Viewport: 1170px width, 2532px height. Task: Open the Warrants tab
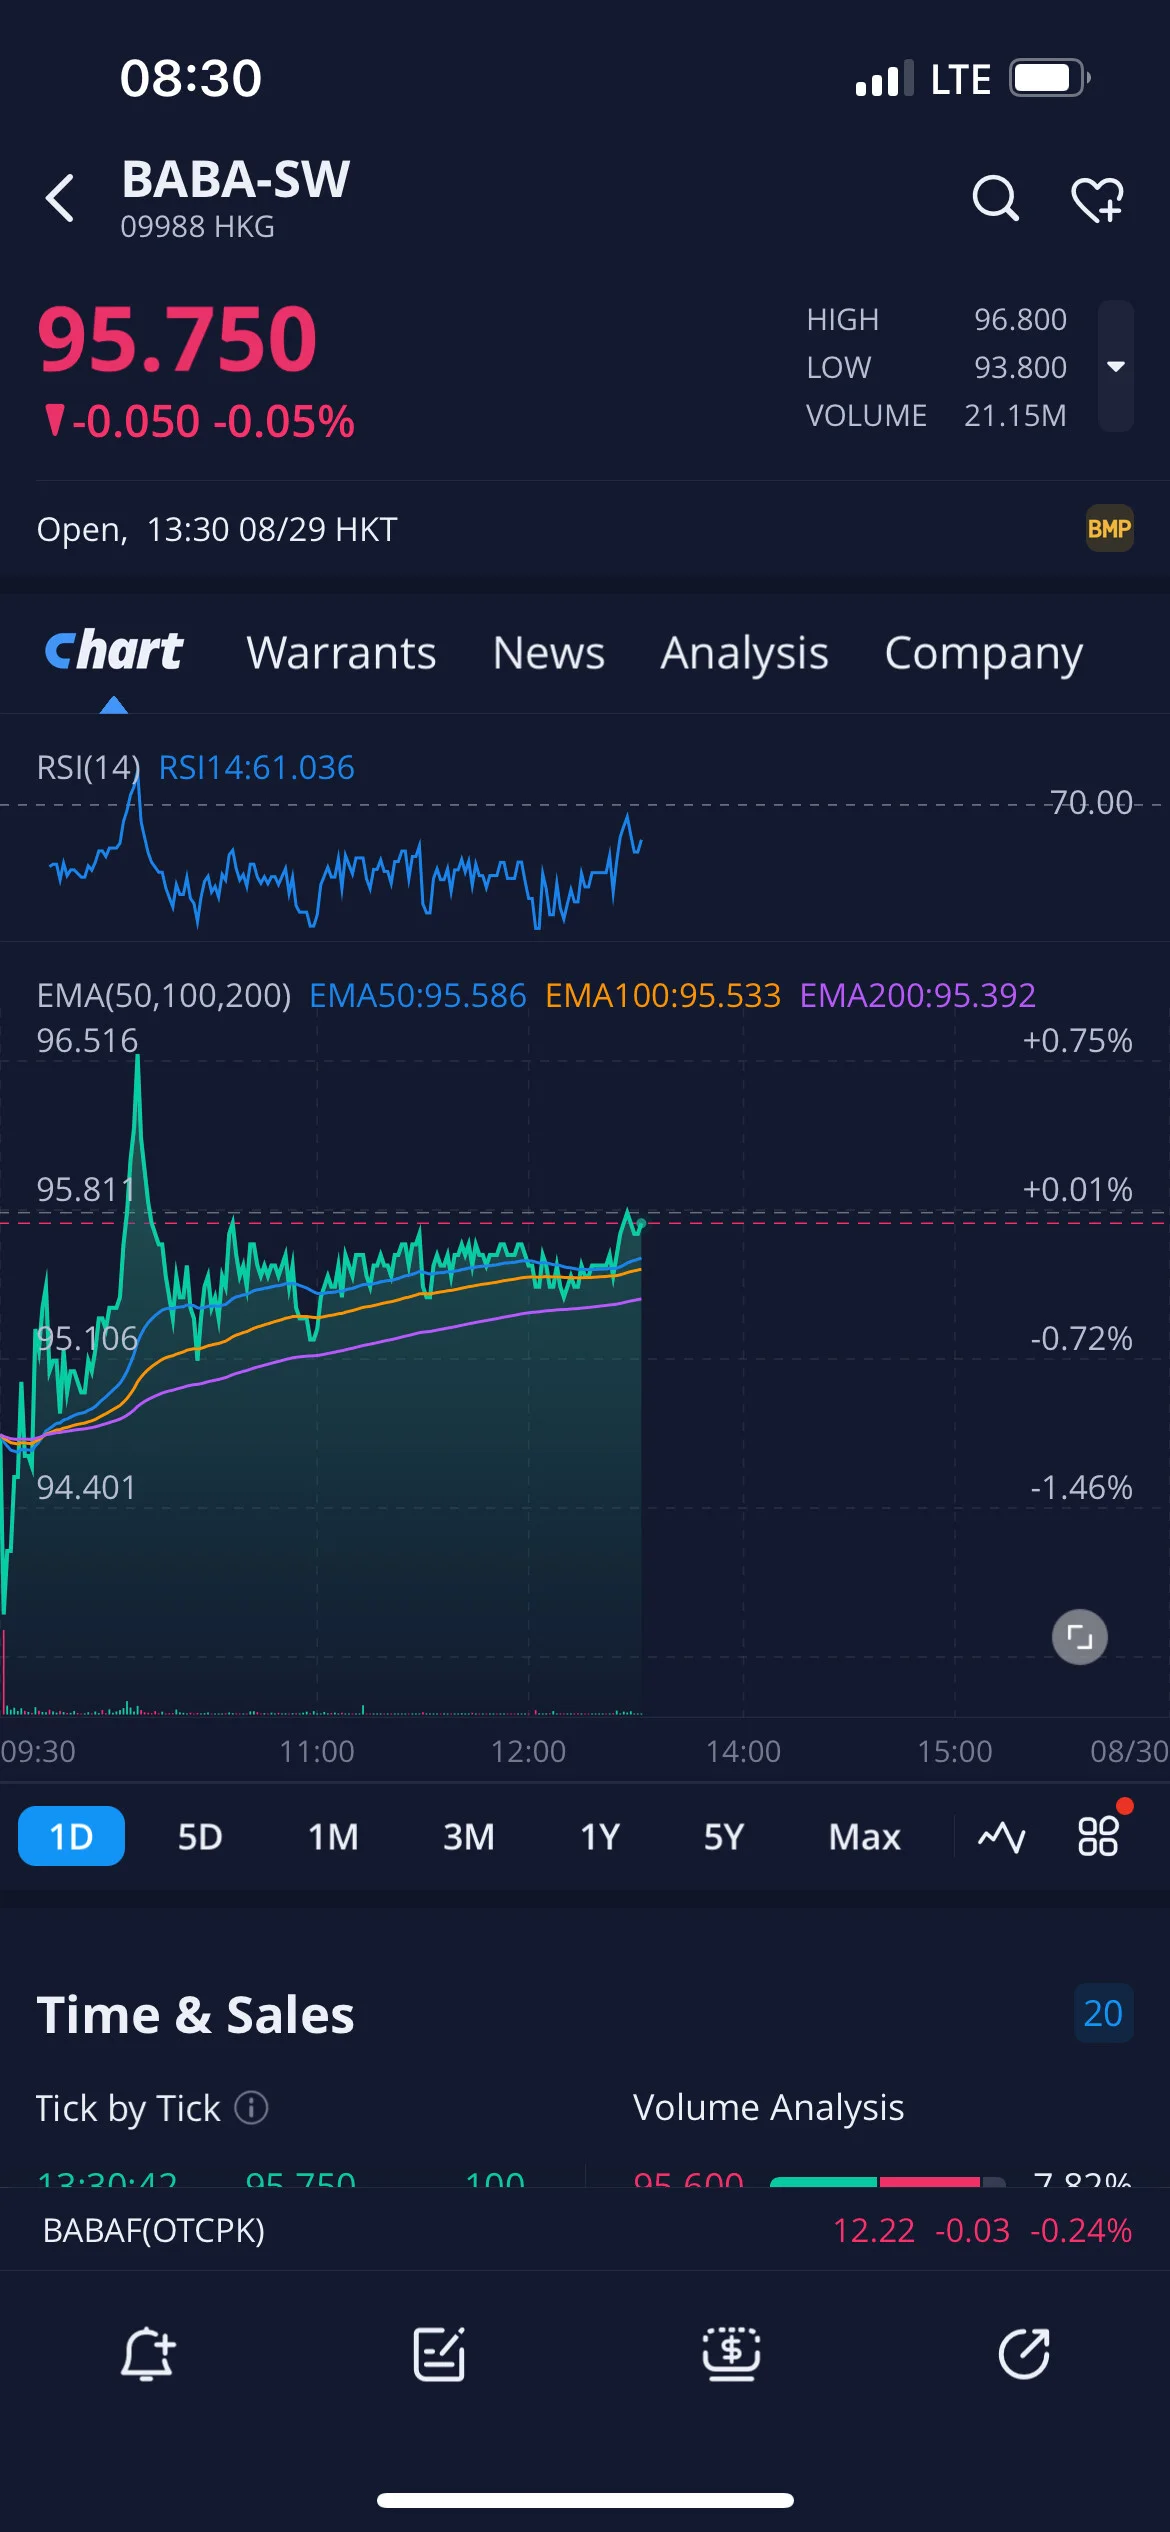coord(341,653)
